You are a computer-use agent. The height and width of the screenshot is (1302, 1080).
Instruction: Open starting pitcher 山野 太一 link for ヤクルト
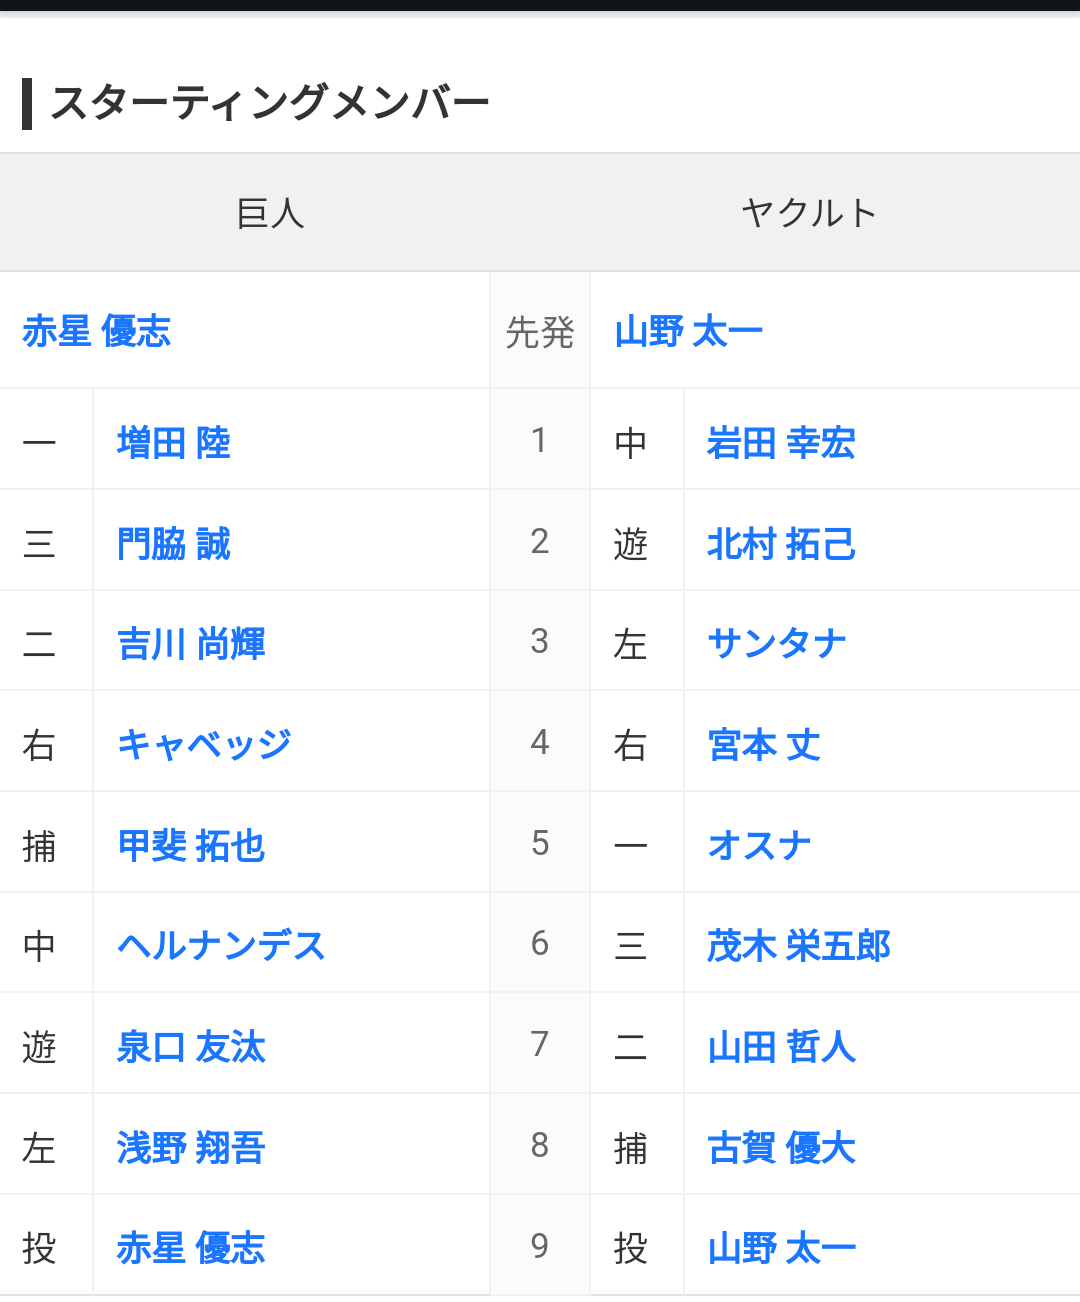point(689,331)
